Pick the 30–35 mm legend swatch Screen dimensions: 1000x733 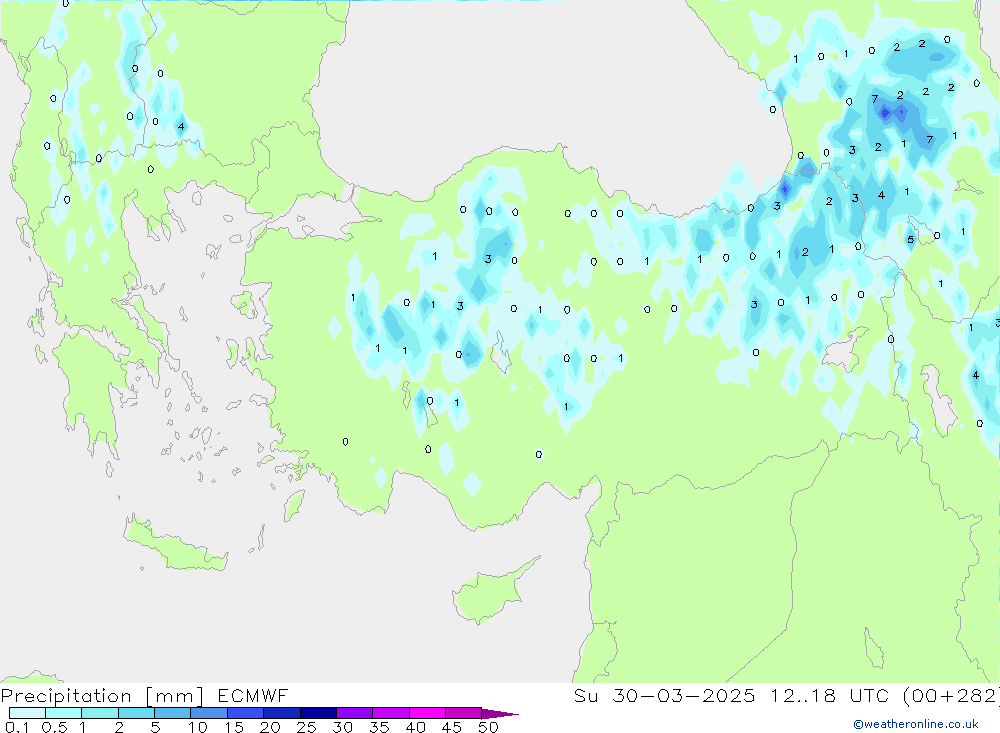tap(355, 713)
